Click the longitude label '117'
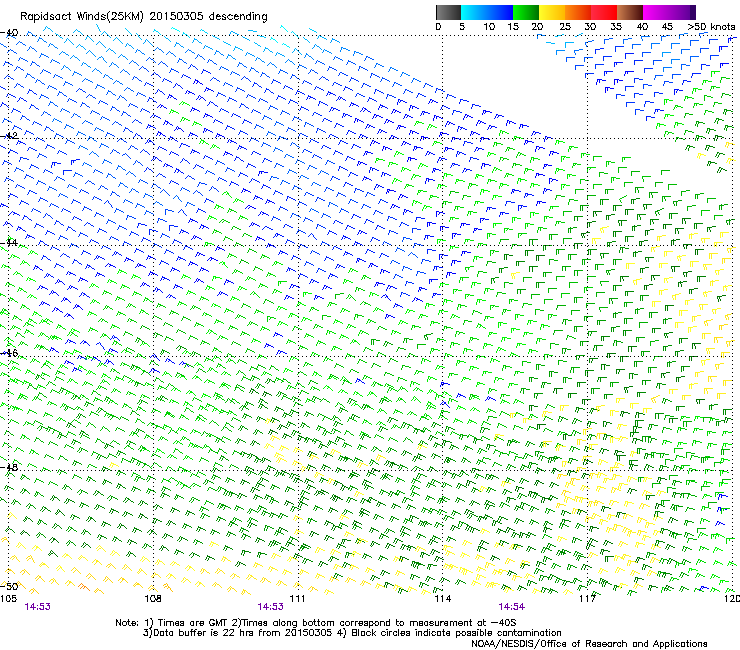The width and height of the screenshot is (740, 650). [587, 599]
